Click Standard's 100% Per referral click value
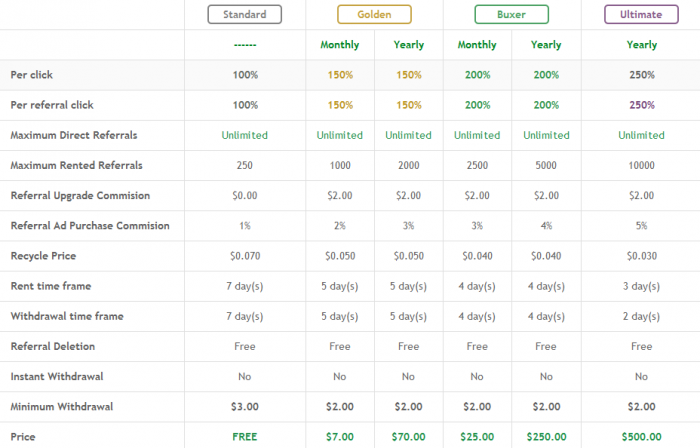 245,105
